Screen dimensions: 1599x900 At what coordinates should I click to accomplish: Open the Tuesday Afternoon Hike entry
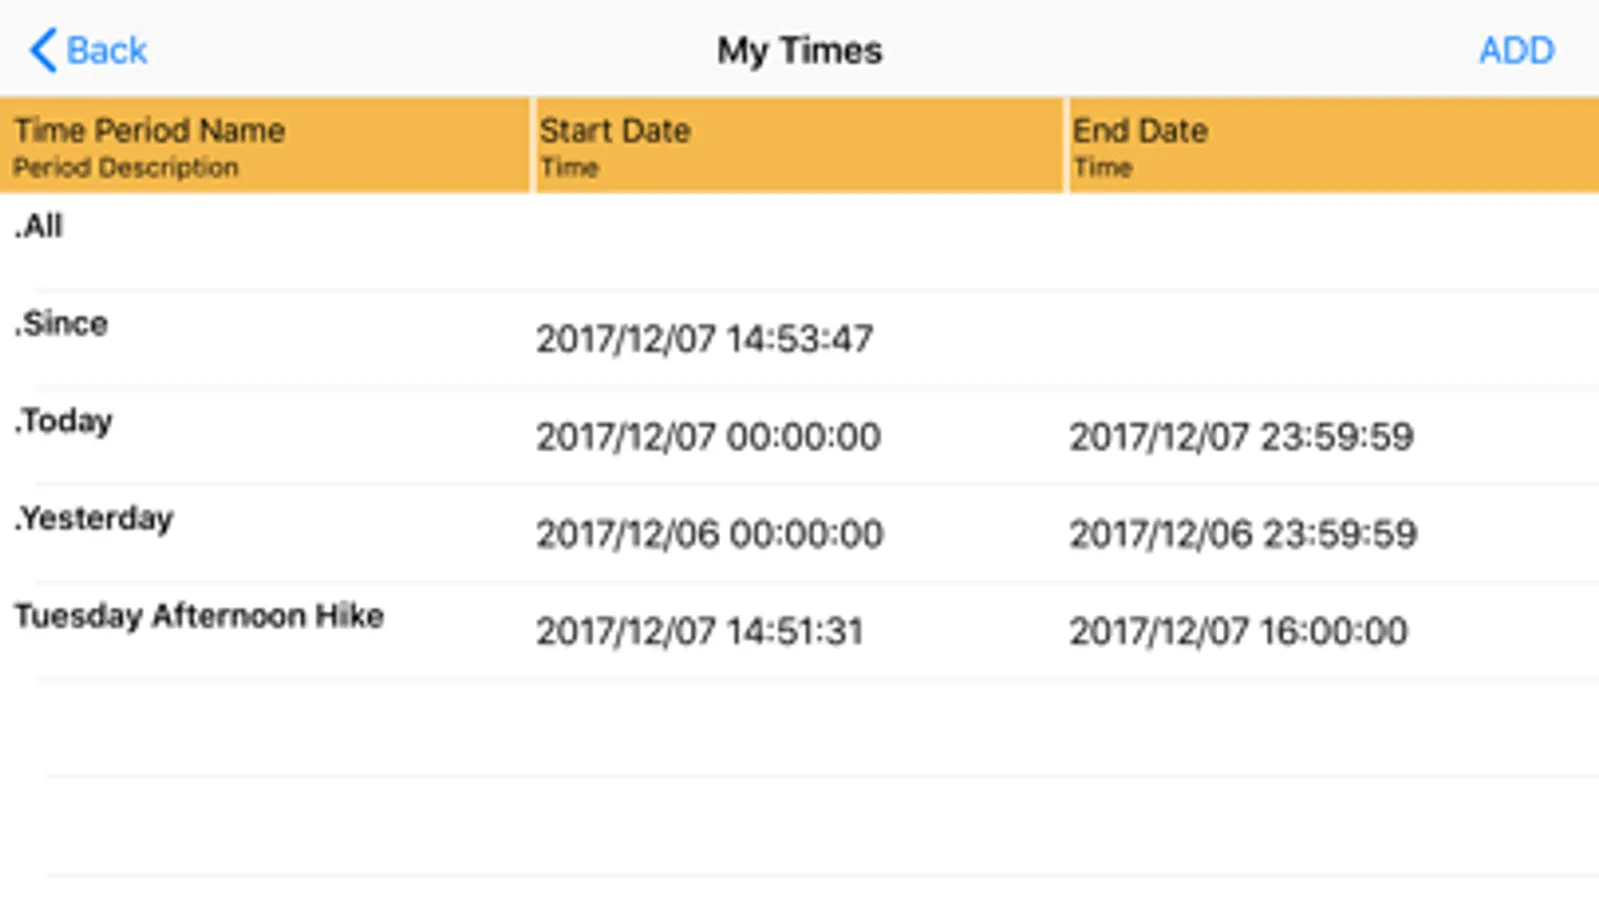click(199, 616)
